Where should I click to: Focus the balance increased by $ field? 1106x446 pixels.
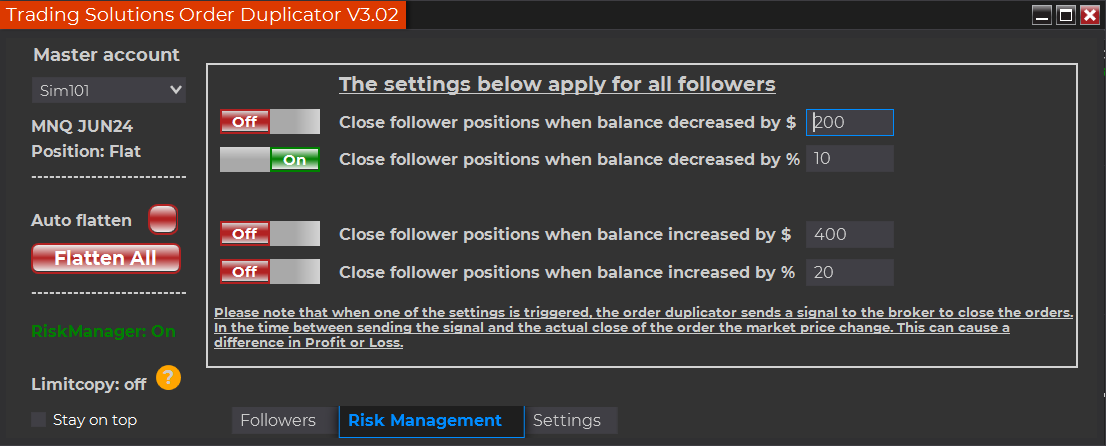coord(849,234)
